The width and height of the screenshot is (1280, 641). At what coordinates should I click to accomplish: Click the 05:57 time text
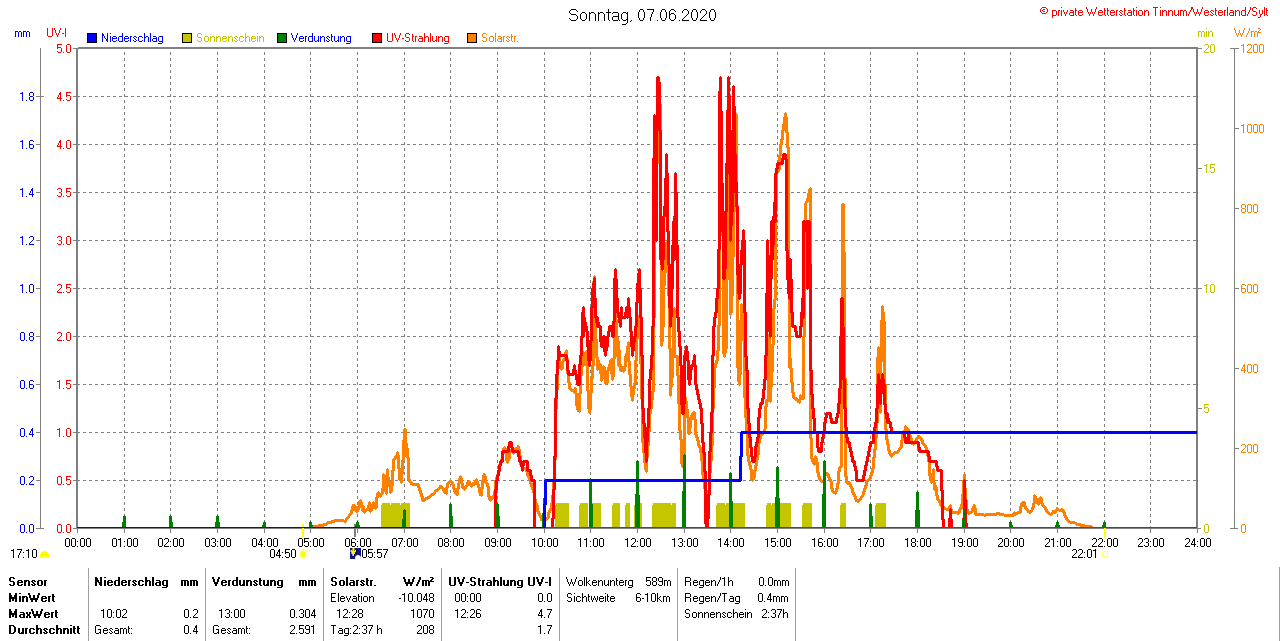(374, 554)
